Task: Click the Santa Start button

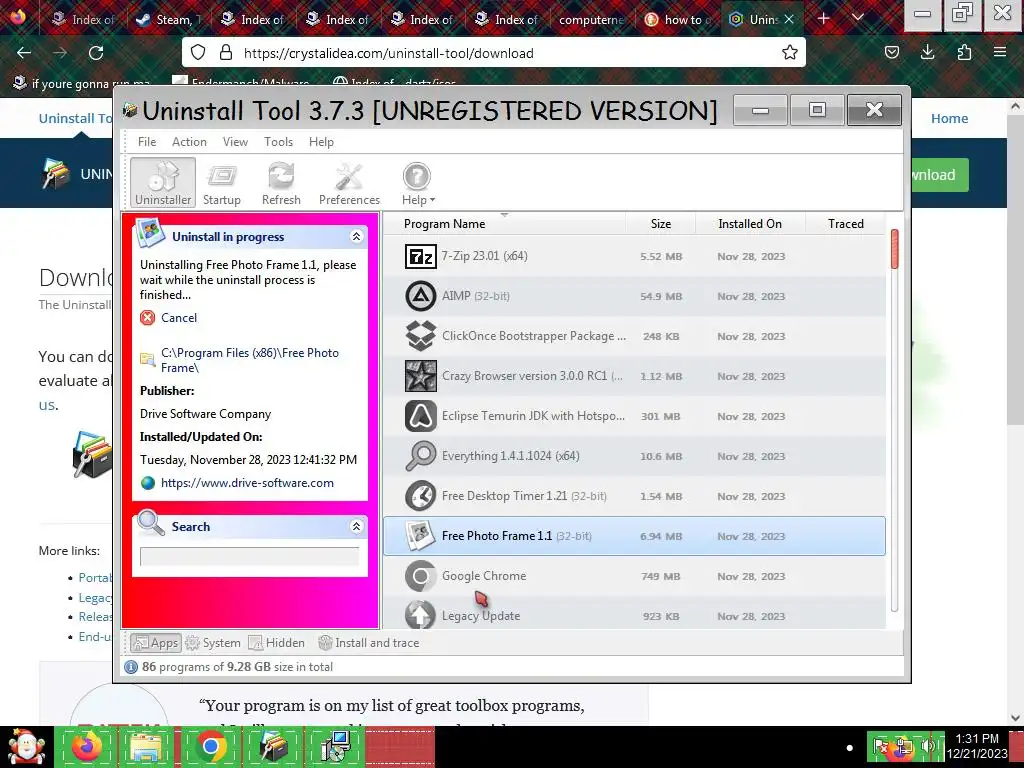Action: point(26,746)
